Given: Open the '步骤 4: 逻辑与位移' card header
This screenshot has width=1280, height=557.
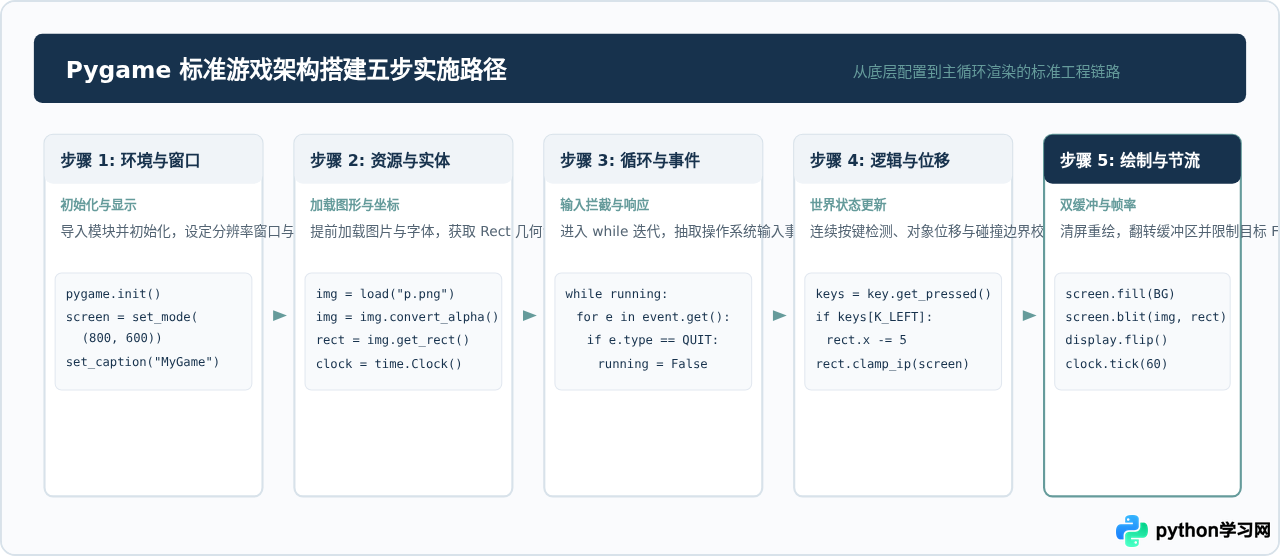Looking at the screenshot, I should click(904, 160).
